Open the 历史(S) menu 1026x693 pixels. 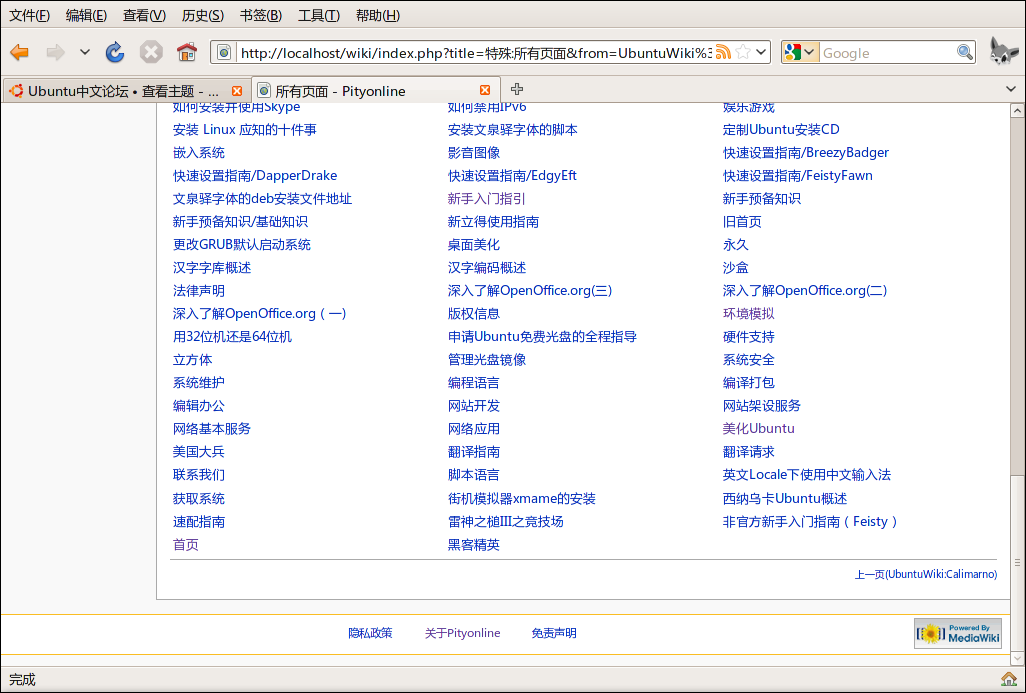pyautogui.click(x=203, y=16)
